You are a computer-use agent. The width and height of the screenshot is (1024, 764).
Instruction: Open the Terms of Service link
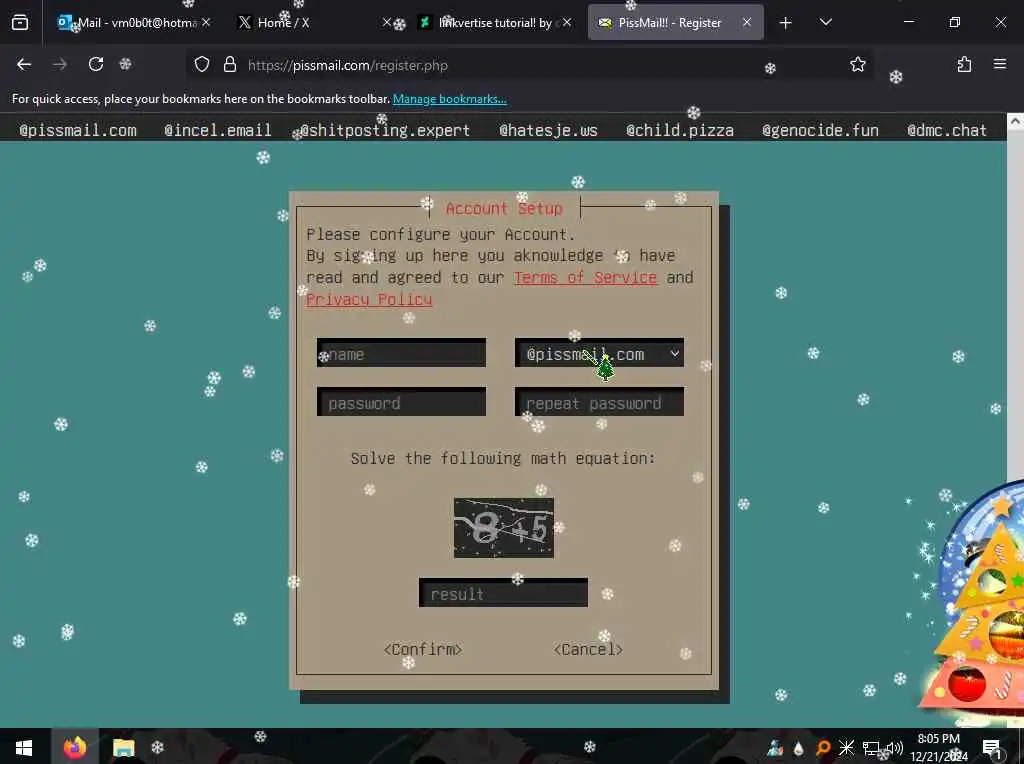(x=585, y=278)
